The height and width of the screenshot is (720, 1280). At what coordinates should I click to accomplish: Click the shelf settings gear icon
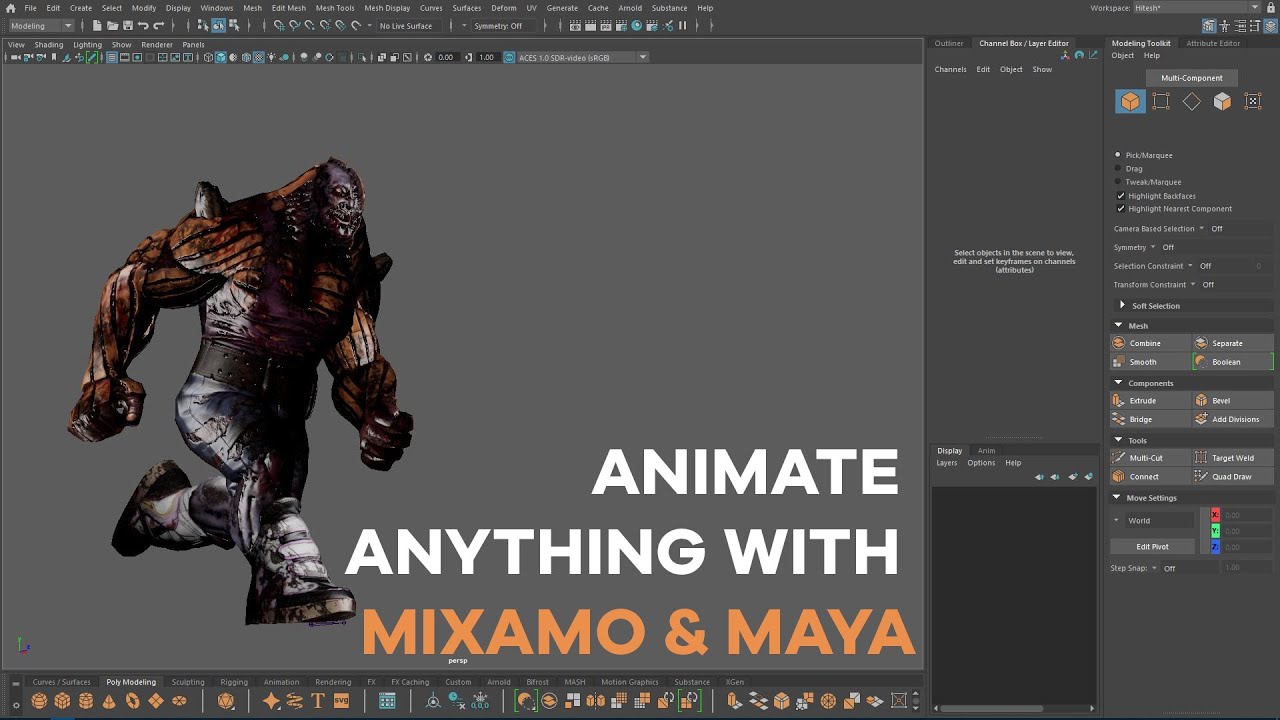16,705
